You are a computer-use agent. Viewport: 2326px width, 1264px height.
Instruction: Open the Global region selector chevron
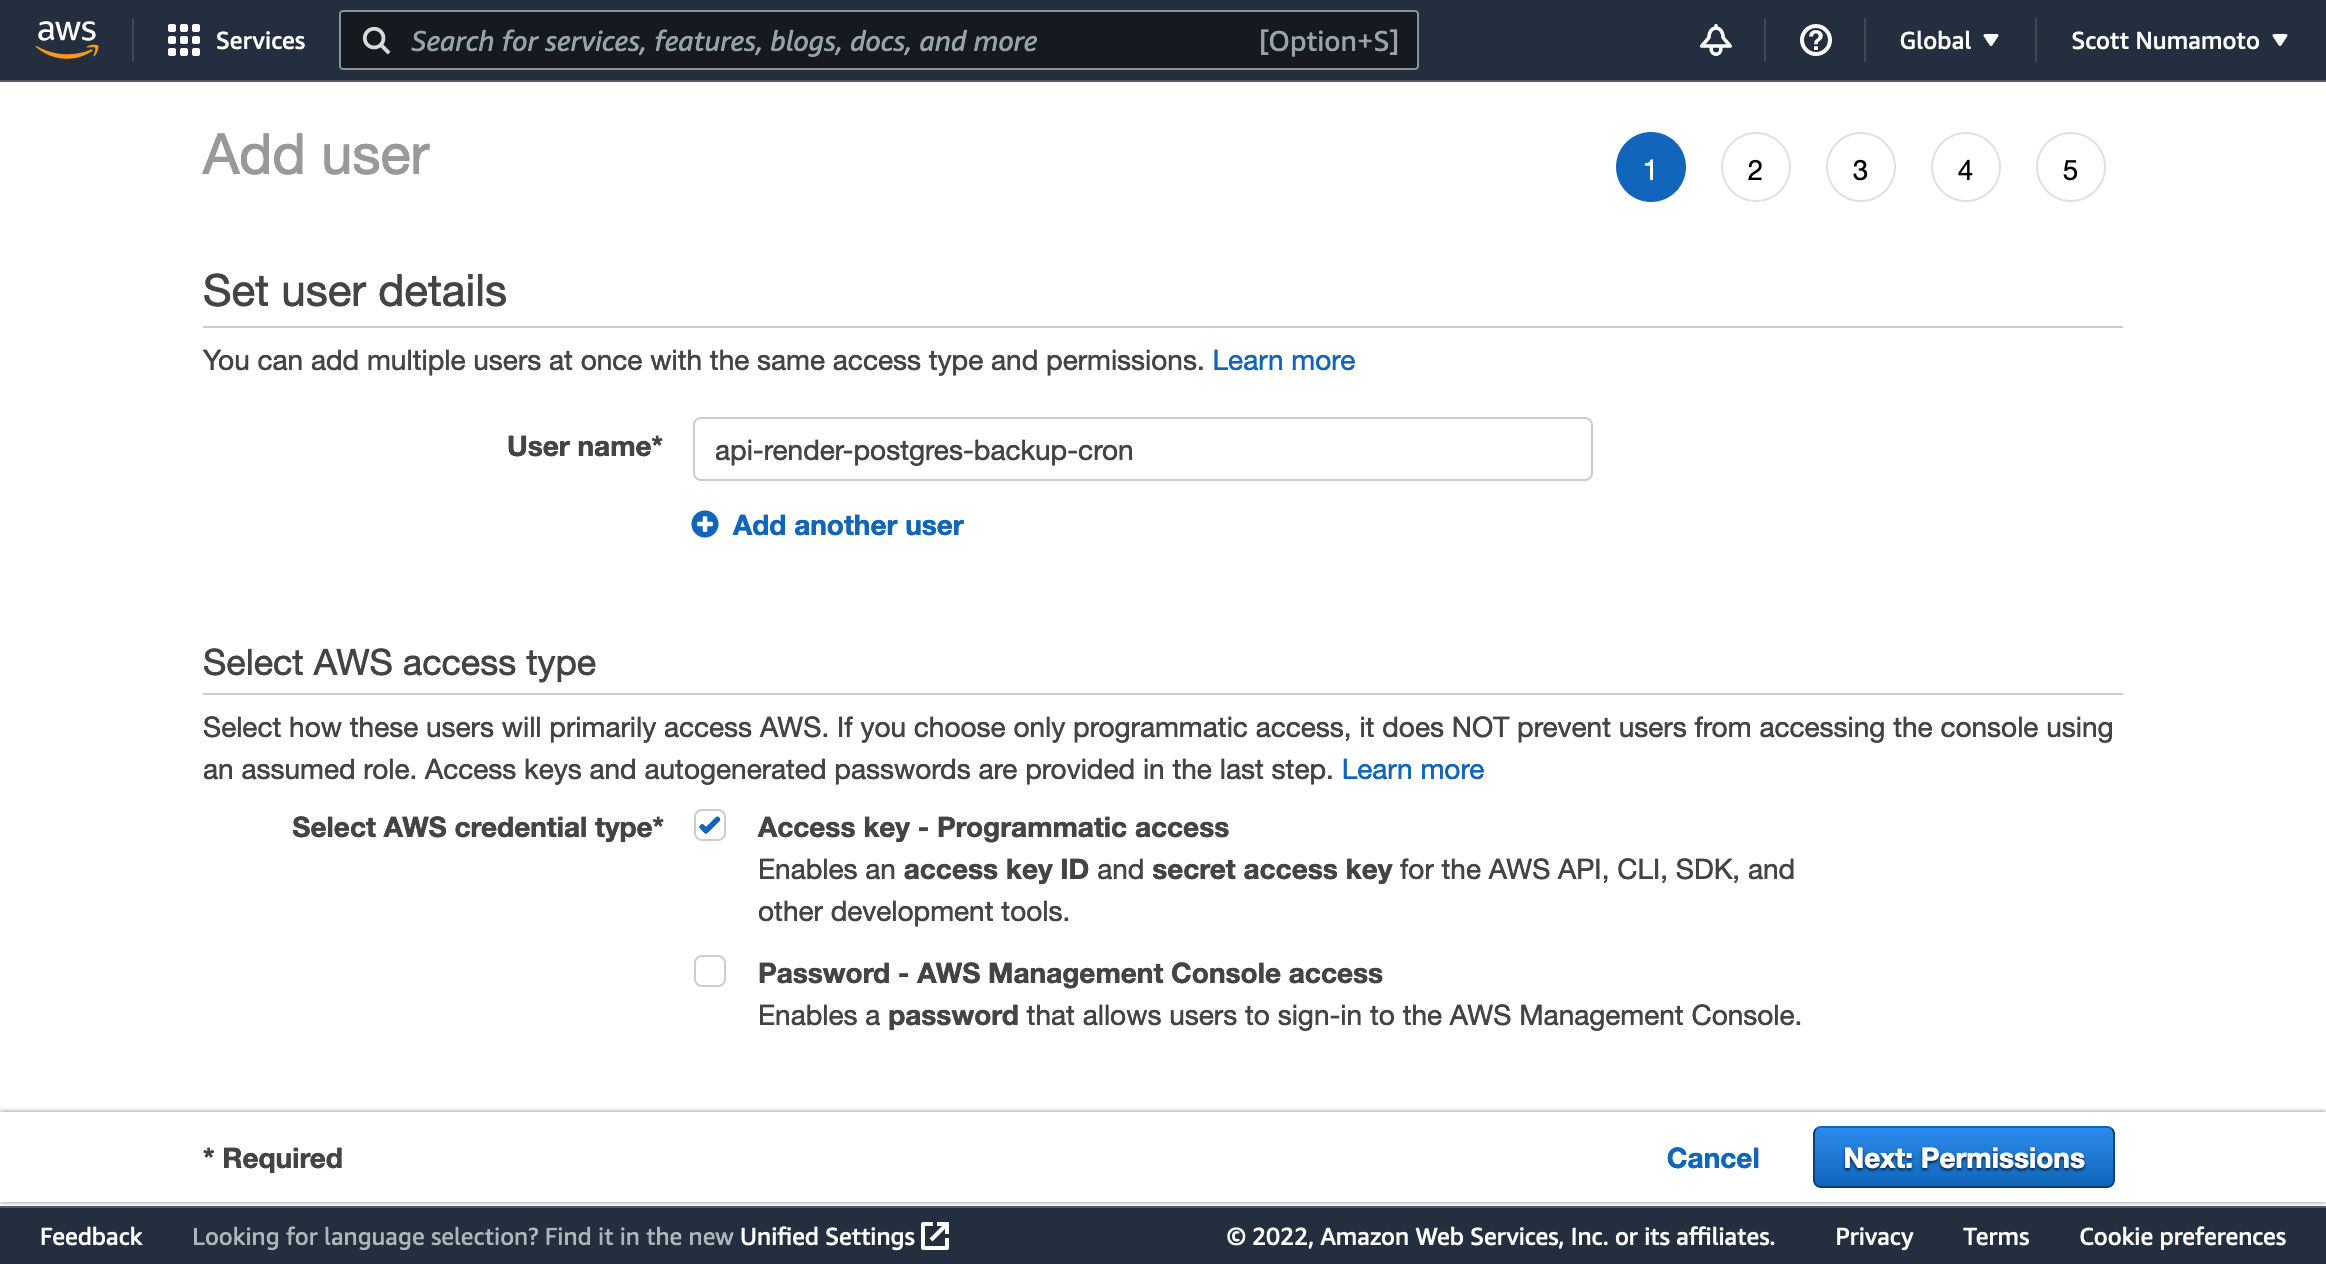click(1991, 40)
